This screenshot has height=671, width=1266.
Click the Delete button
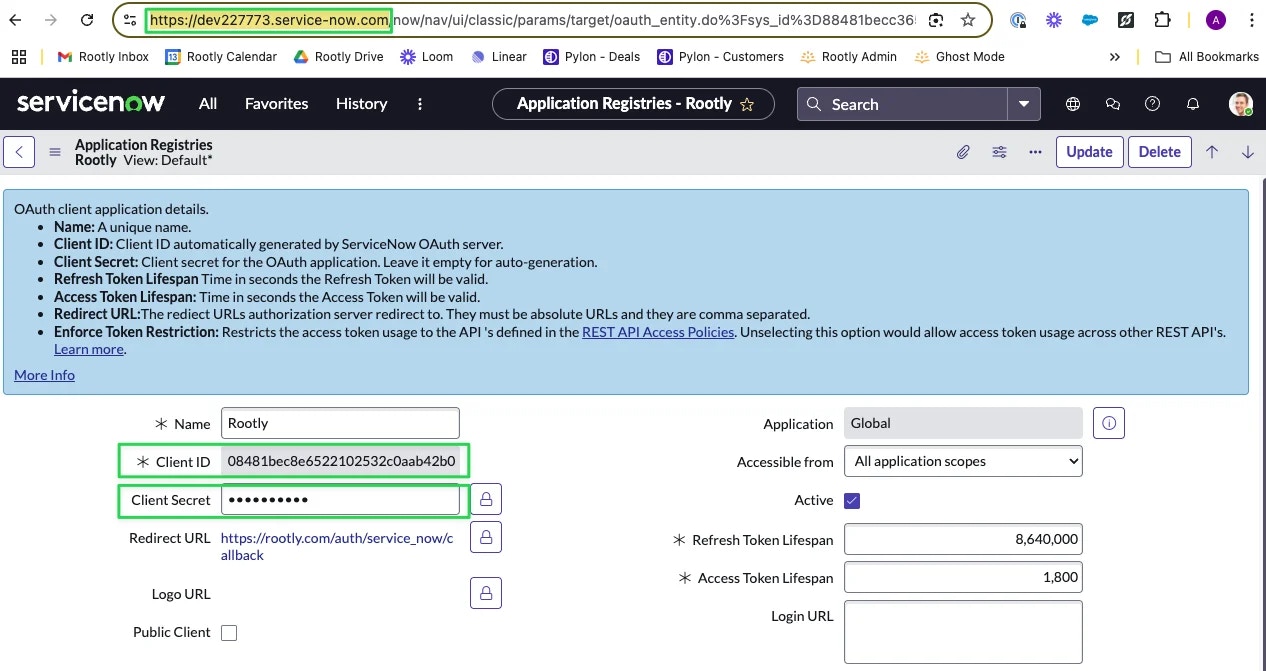point(1160,152)
